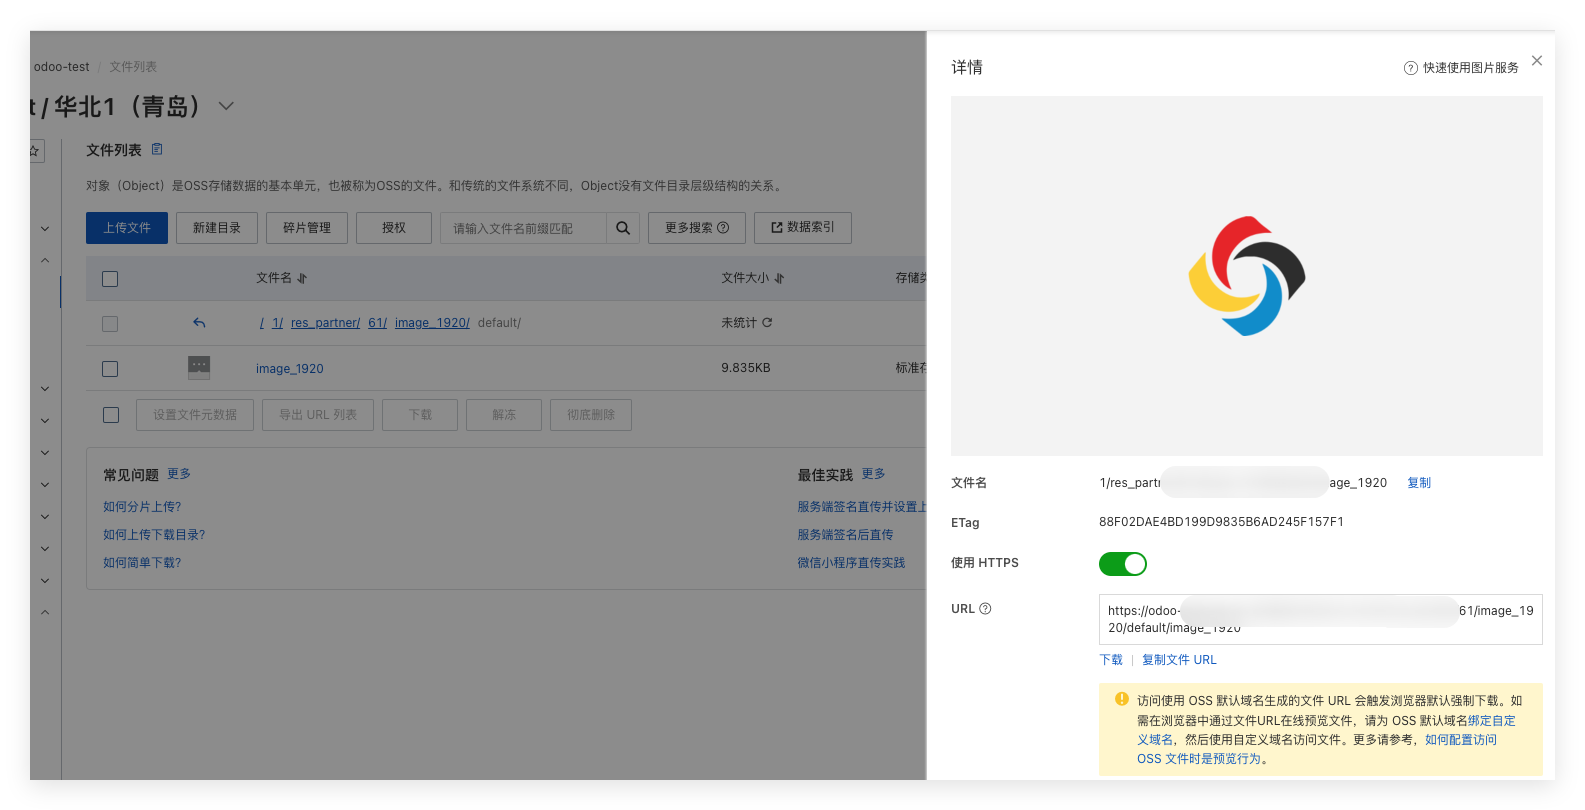The width and height of the screenshot is (1585, 810).
Task: Sort by 文件大小 column sort icon
Action: click(x=780, y=279)
